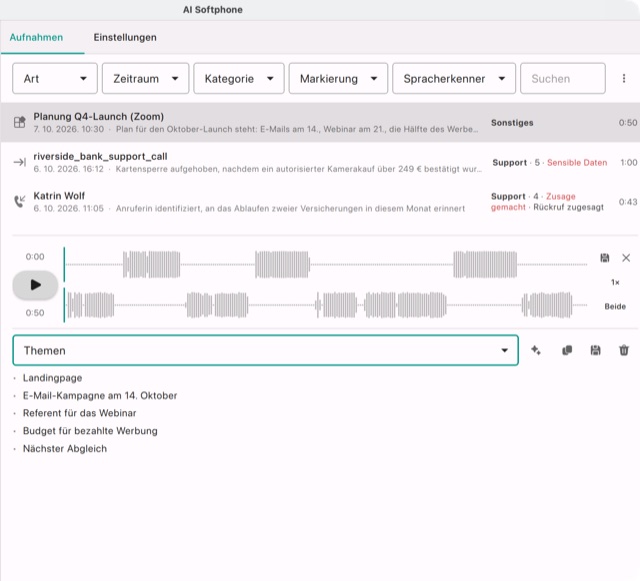Open the Kategorie filter dropdown
640x581 pixels.
pos(239,78)
